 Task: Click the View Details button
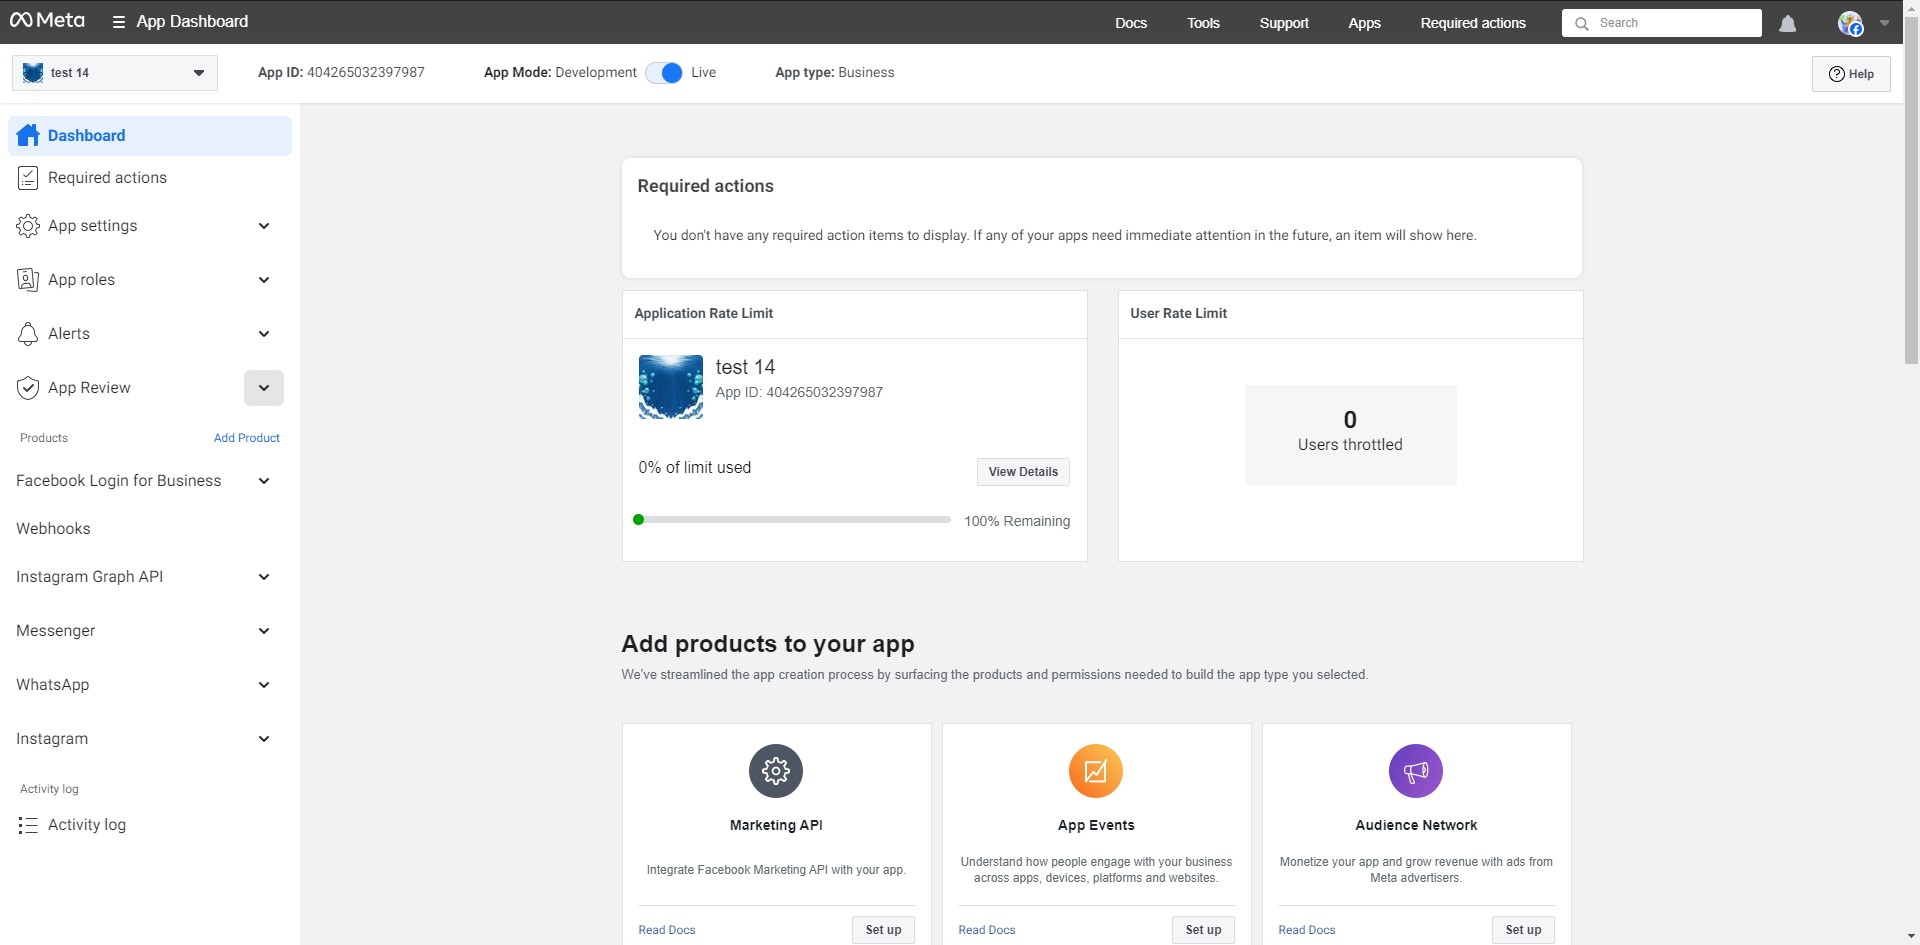1023,472
